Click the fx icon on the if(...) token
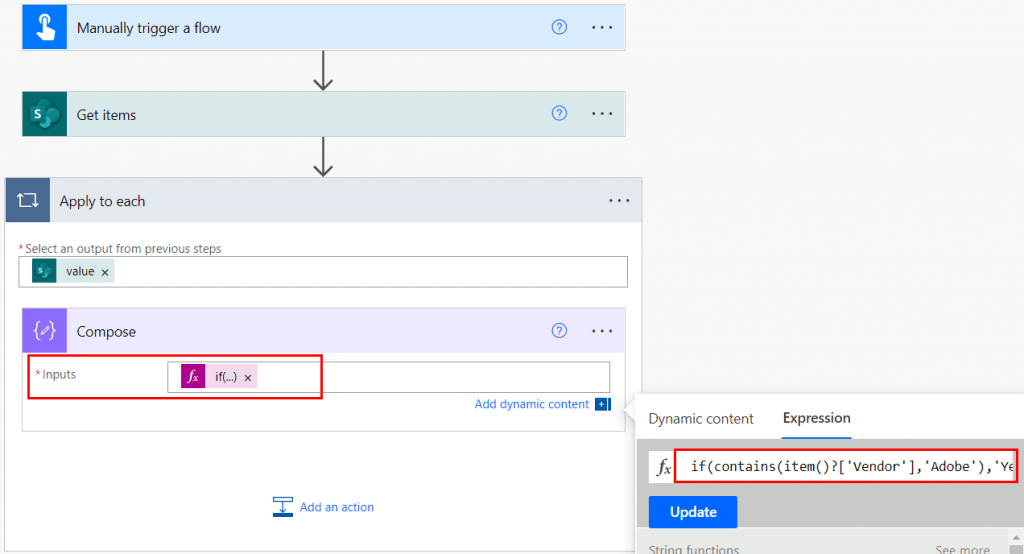Viewport: 1024px width, 554px height. pyautogui.click(x=193, y=376)
